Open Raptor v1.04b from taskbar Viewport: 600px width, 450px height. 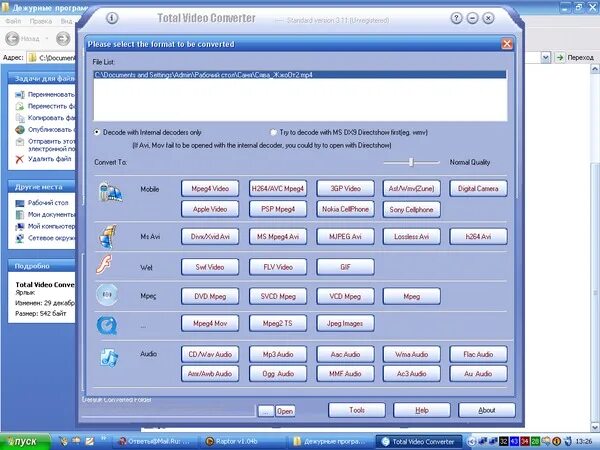tap(243, 442)
